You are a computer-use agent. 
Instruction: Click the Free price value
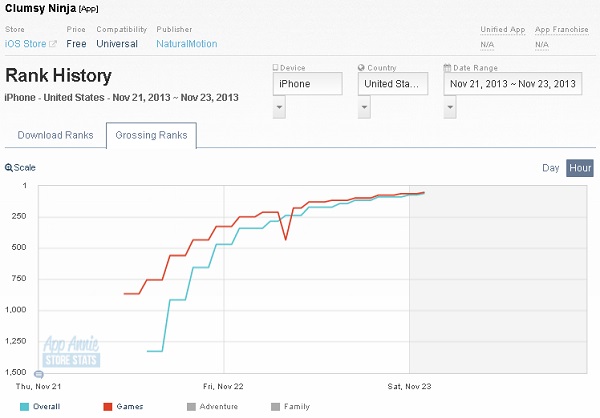coord(76,44)
